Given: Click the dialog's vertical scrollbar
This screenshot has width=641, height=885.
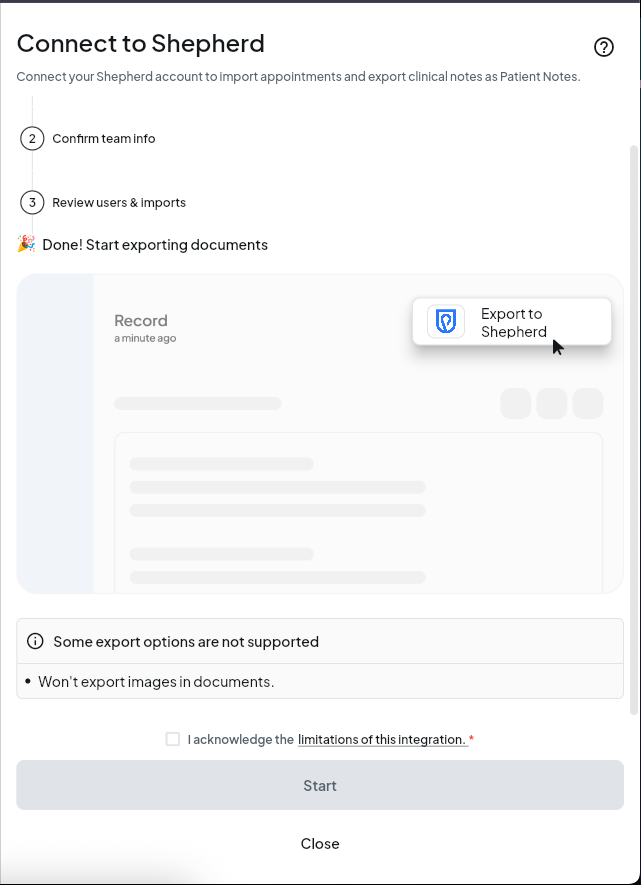Looking at the screenshot, I should click(634, 429).
